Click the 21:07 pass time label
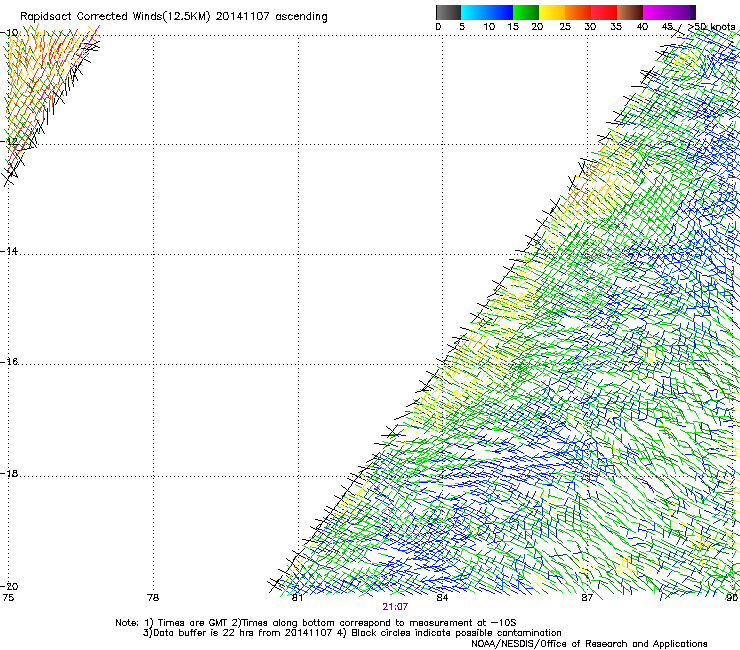The height and width of the screenshot is (650, 740). coord(395,607)
